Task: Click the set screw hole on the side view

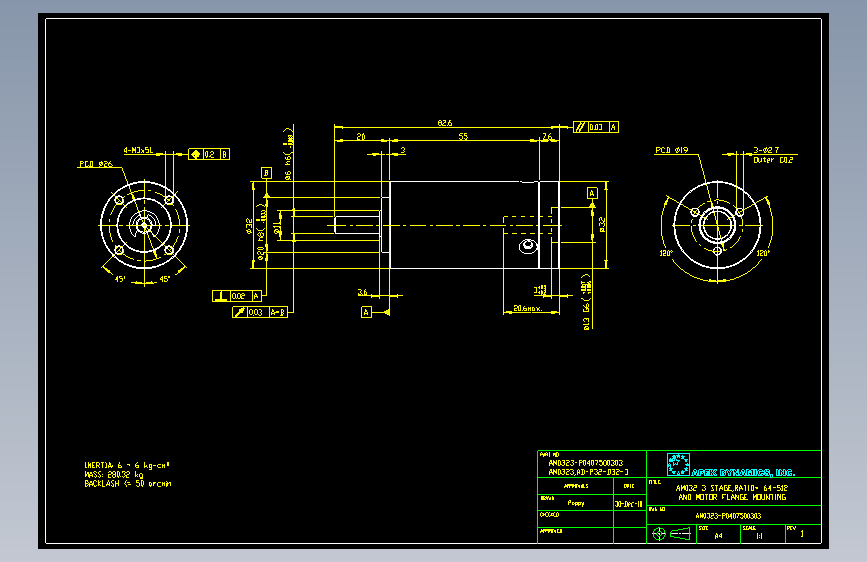Action: 528,246
